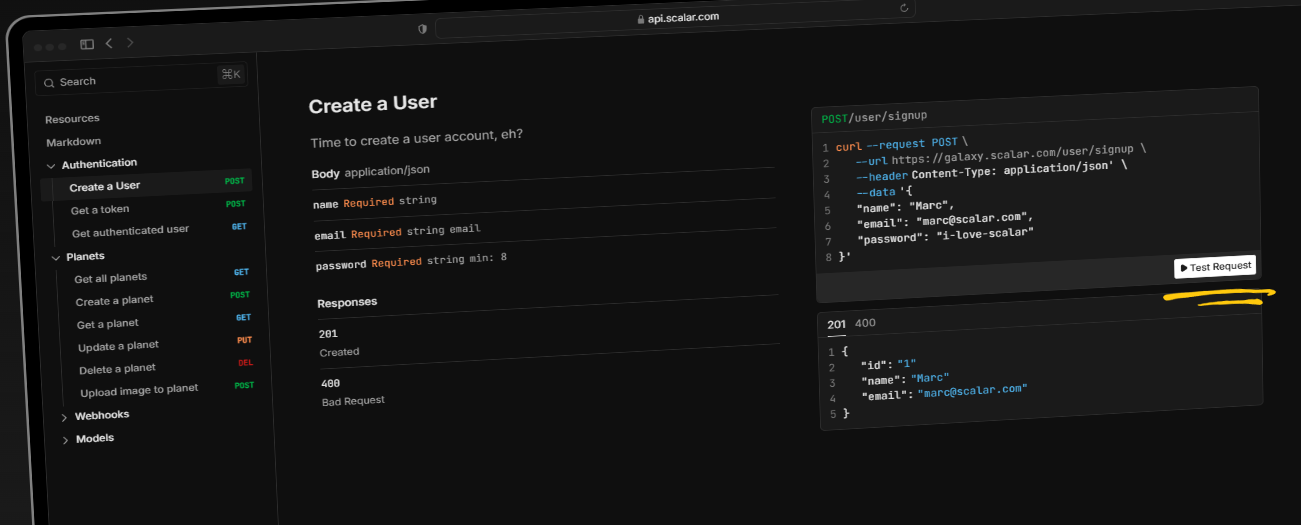
Task: Open Get a planet endpoint
Action: (108, 324)
